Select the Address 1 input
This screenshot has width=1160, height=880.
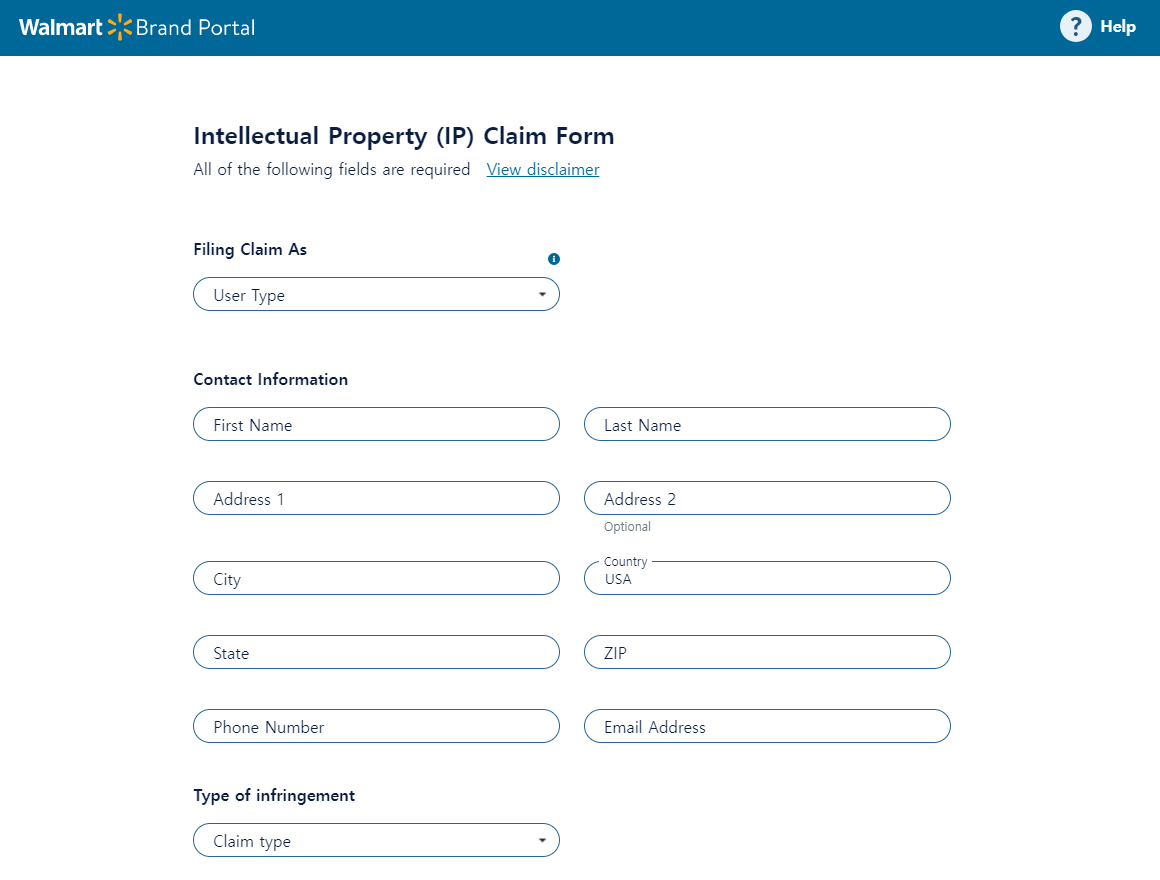(x=376, y=498)
